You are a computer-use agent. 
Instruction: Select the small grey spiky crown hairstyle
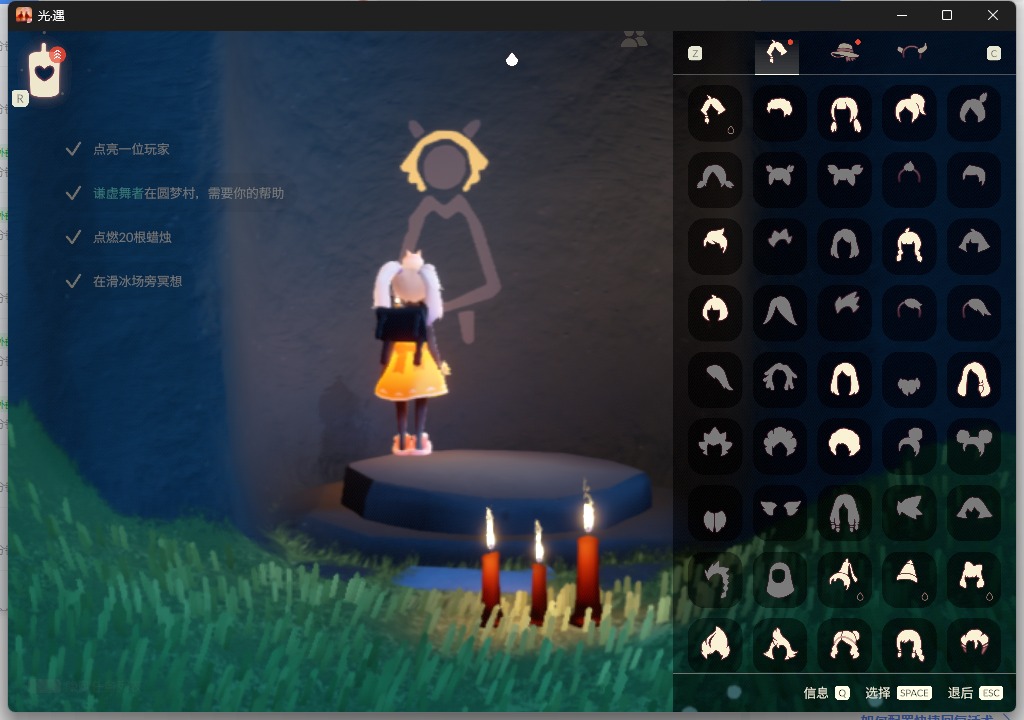click(779, 246)
